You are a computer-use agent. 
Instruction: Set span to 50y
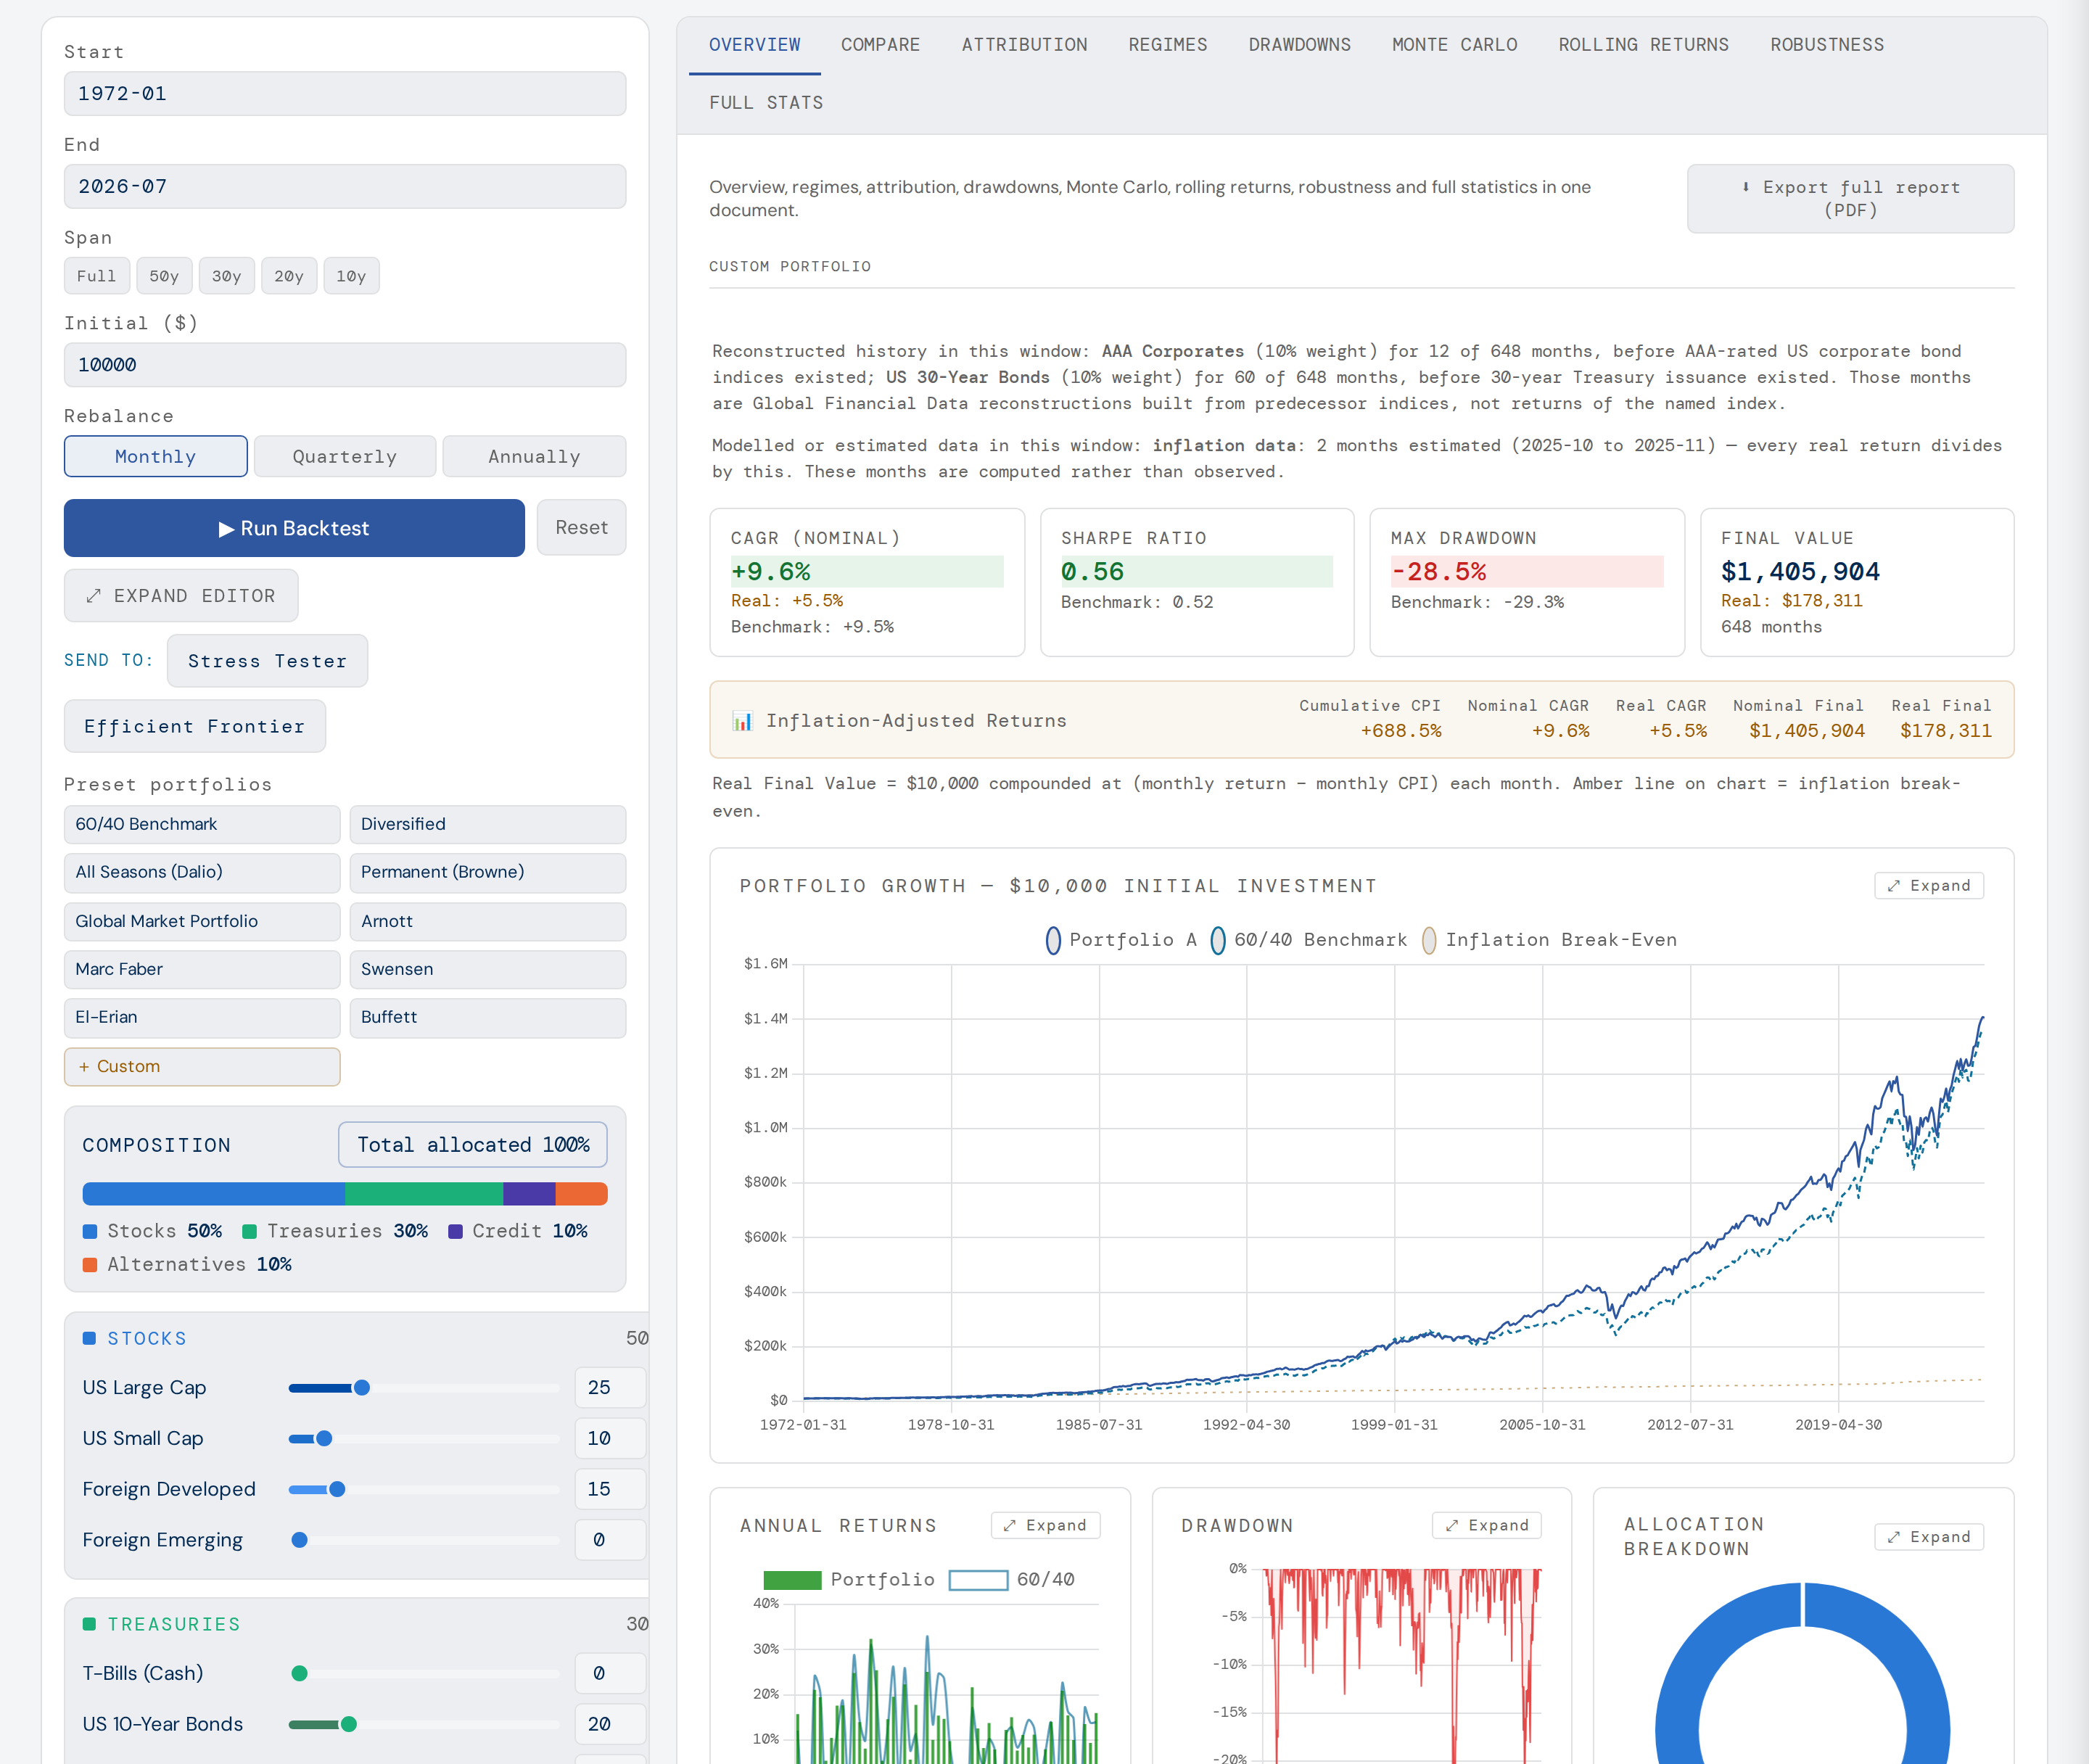[164, 276]
